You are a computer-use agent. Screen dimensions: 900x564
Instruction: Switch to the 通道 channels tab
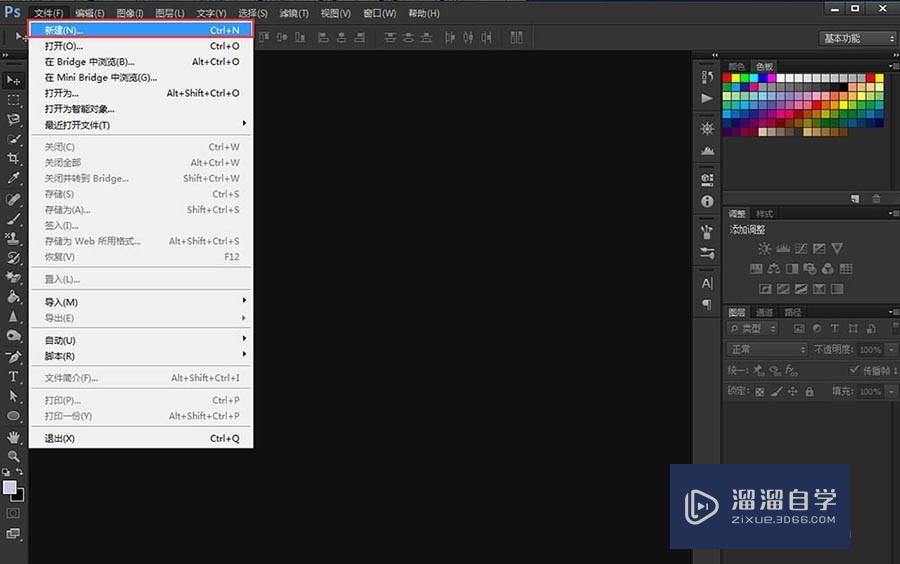click(x=764, y=312)
